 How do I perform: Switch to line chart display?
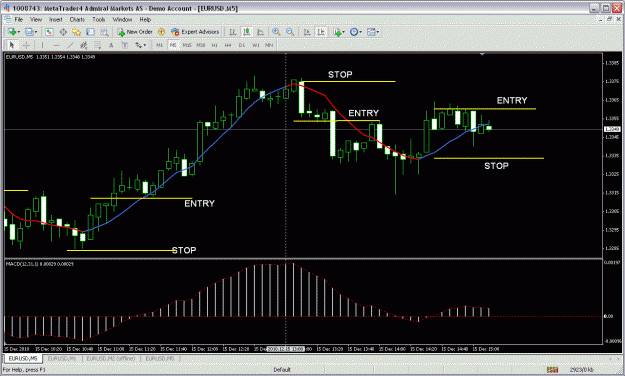pyautogui.click(x=261, y=32)
